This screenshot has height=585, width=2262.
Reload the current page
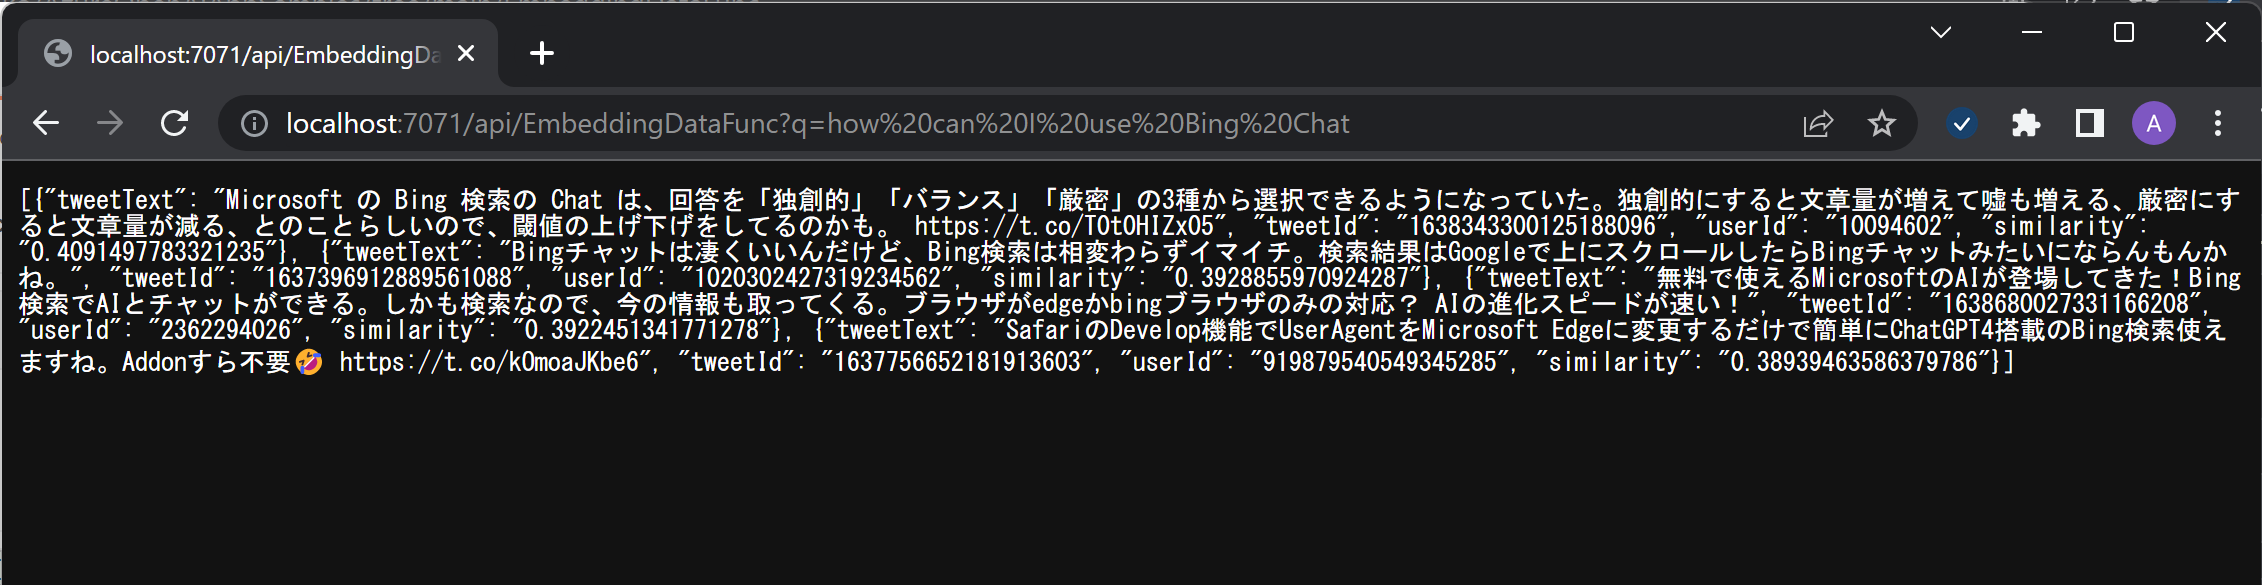click(175, 123)
